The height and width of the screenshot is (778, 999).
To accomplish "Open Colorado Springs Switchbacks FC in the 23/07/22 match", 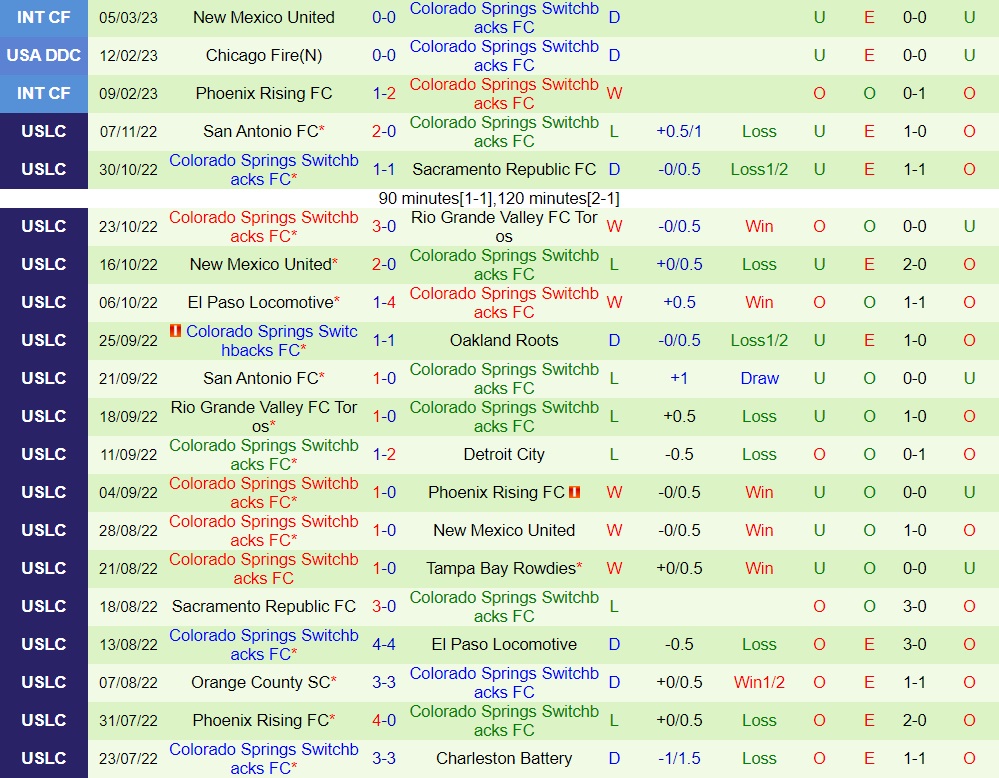I will [264, 758].
